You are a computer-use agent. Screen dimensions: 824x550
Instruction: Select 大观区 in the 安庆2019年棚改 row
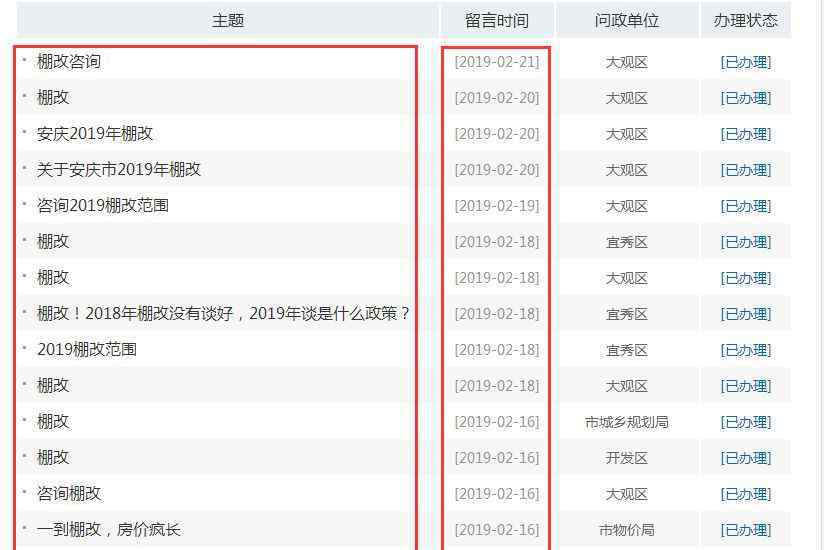click(626, 134)
